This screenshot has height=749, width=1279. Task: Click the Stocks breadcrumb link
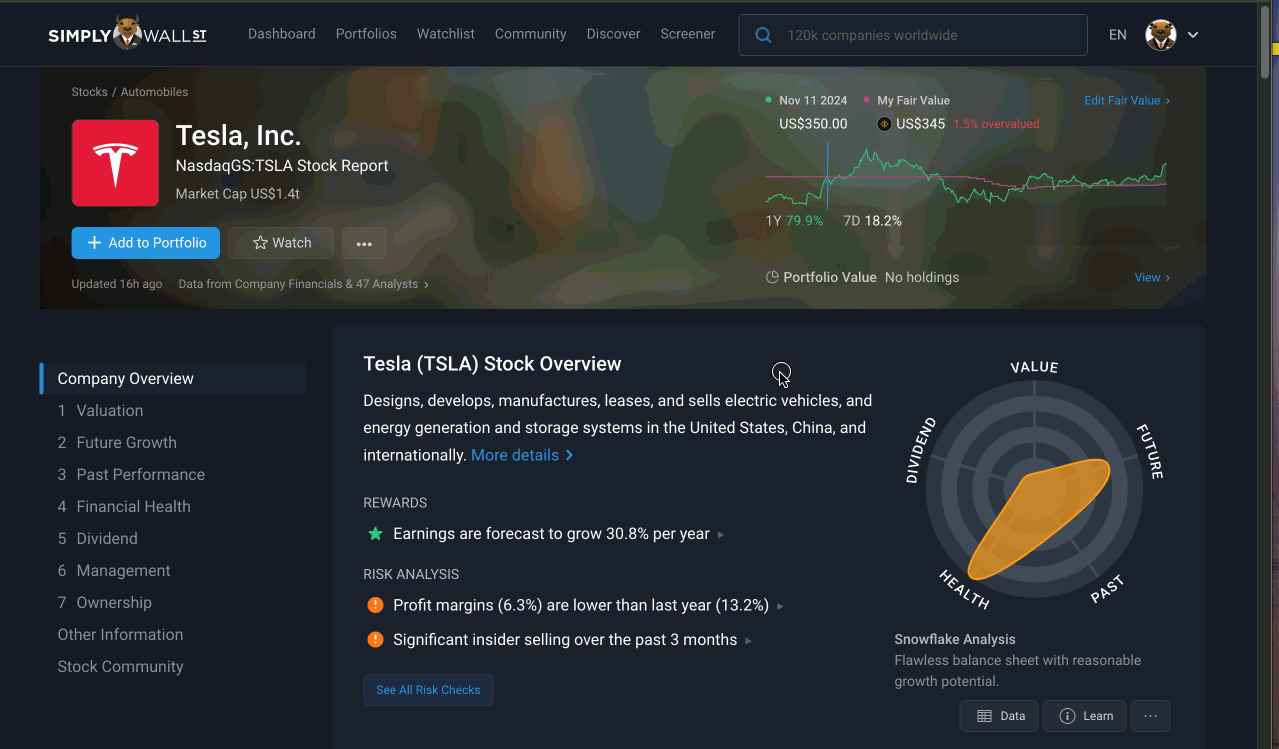click(x=89, y=92)
